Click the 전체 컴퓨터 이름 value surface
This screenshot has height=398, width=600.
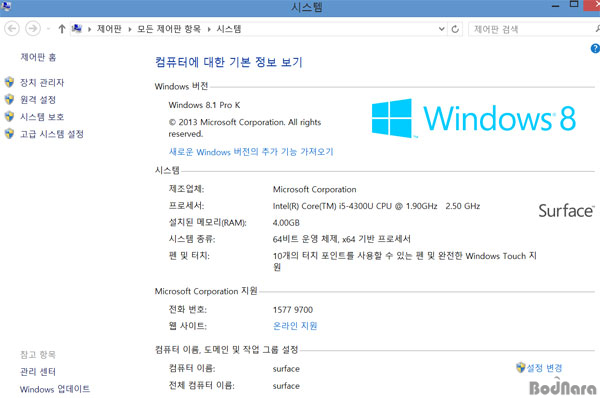point(286,386)
